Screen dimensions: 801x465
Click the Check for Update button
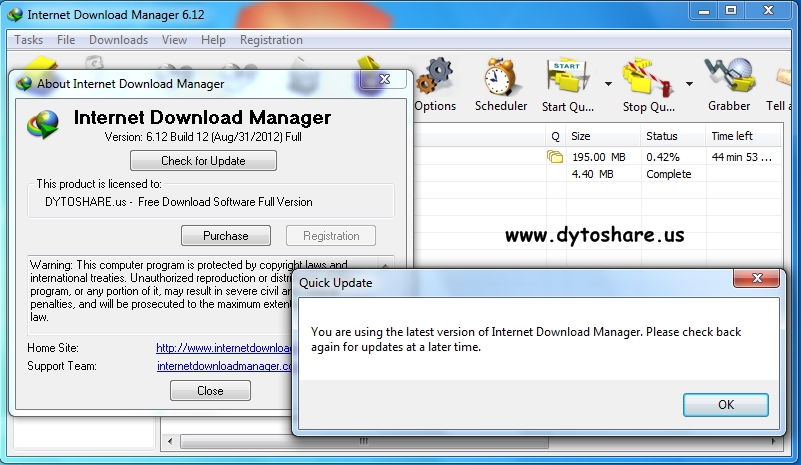point(203,160)
